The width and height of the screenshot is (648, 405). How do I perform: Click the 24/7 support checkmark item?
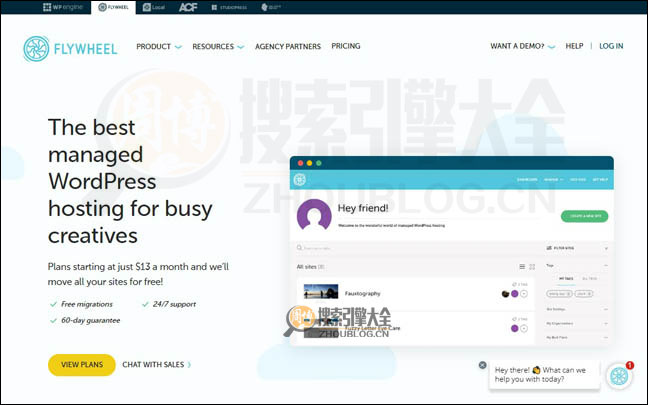[x=169, y=304]
